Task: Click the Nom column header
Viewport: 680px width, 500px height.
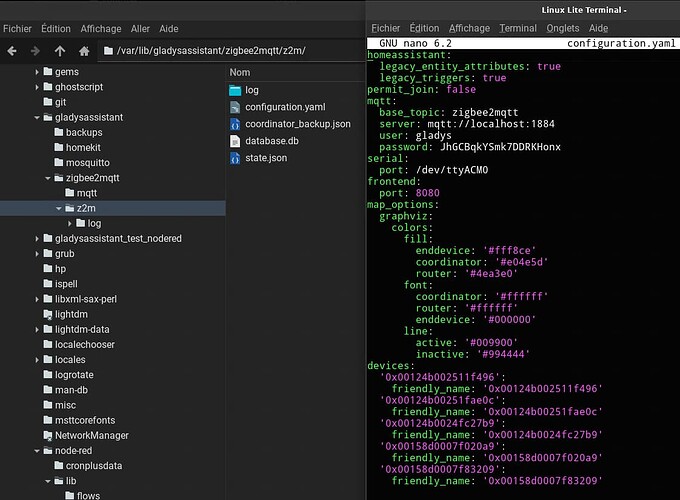Action: click(240, 72)
